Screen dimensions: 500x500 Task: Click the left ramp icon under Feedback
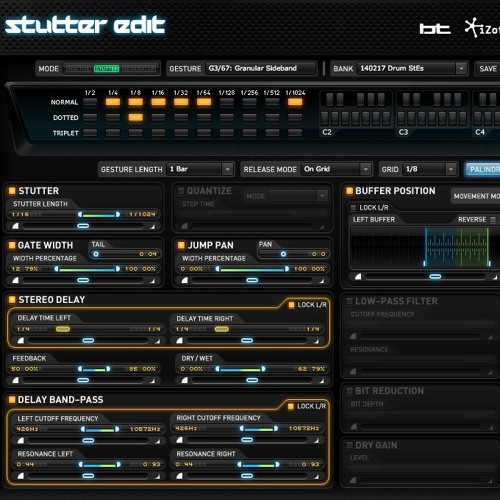click(15, 380)
